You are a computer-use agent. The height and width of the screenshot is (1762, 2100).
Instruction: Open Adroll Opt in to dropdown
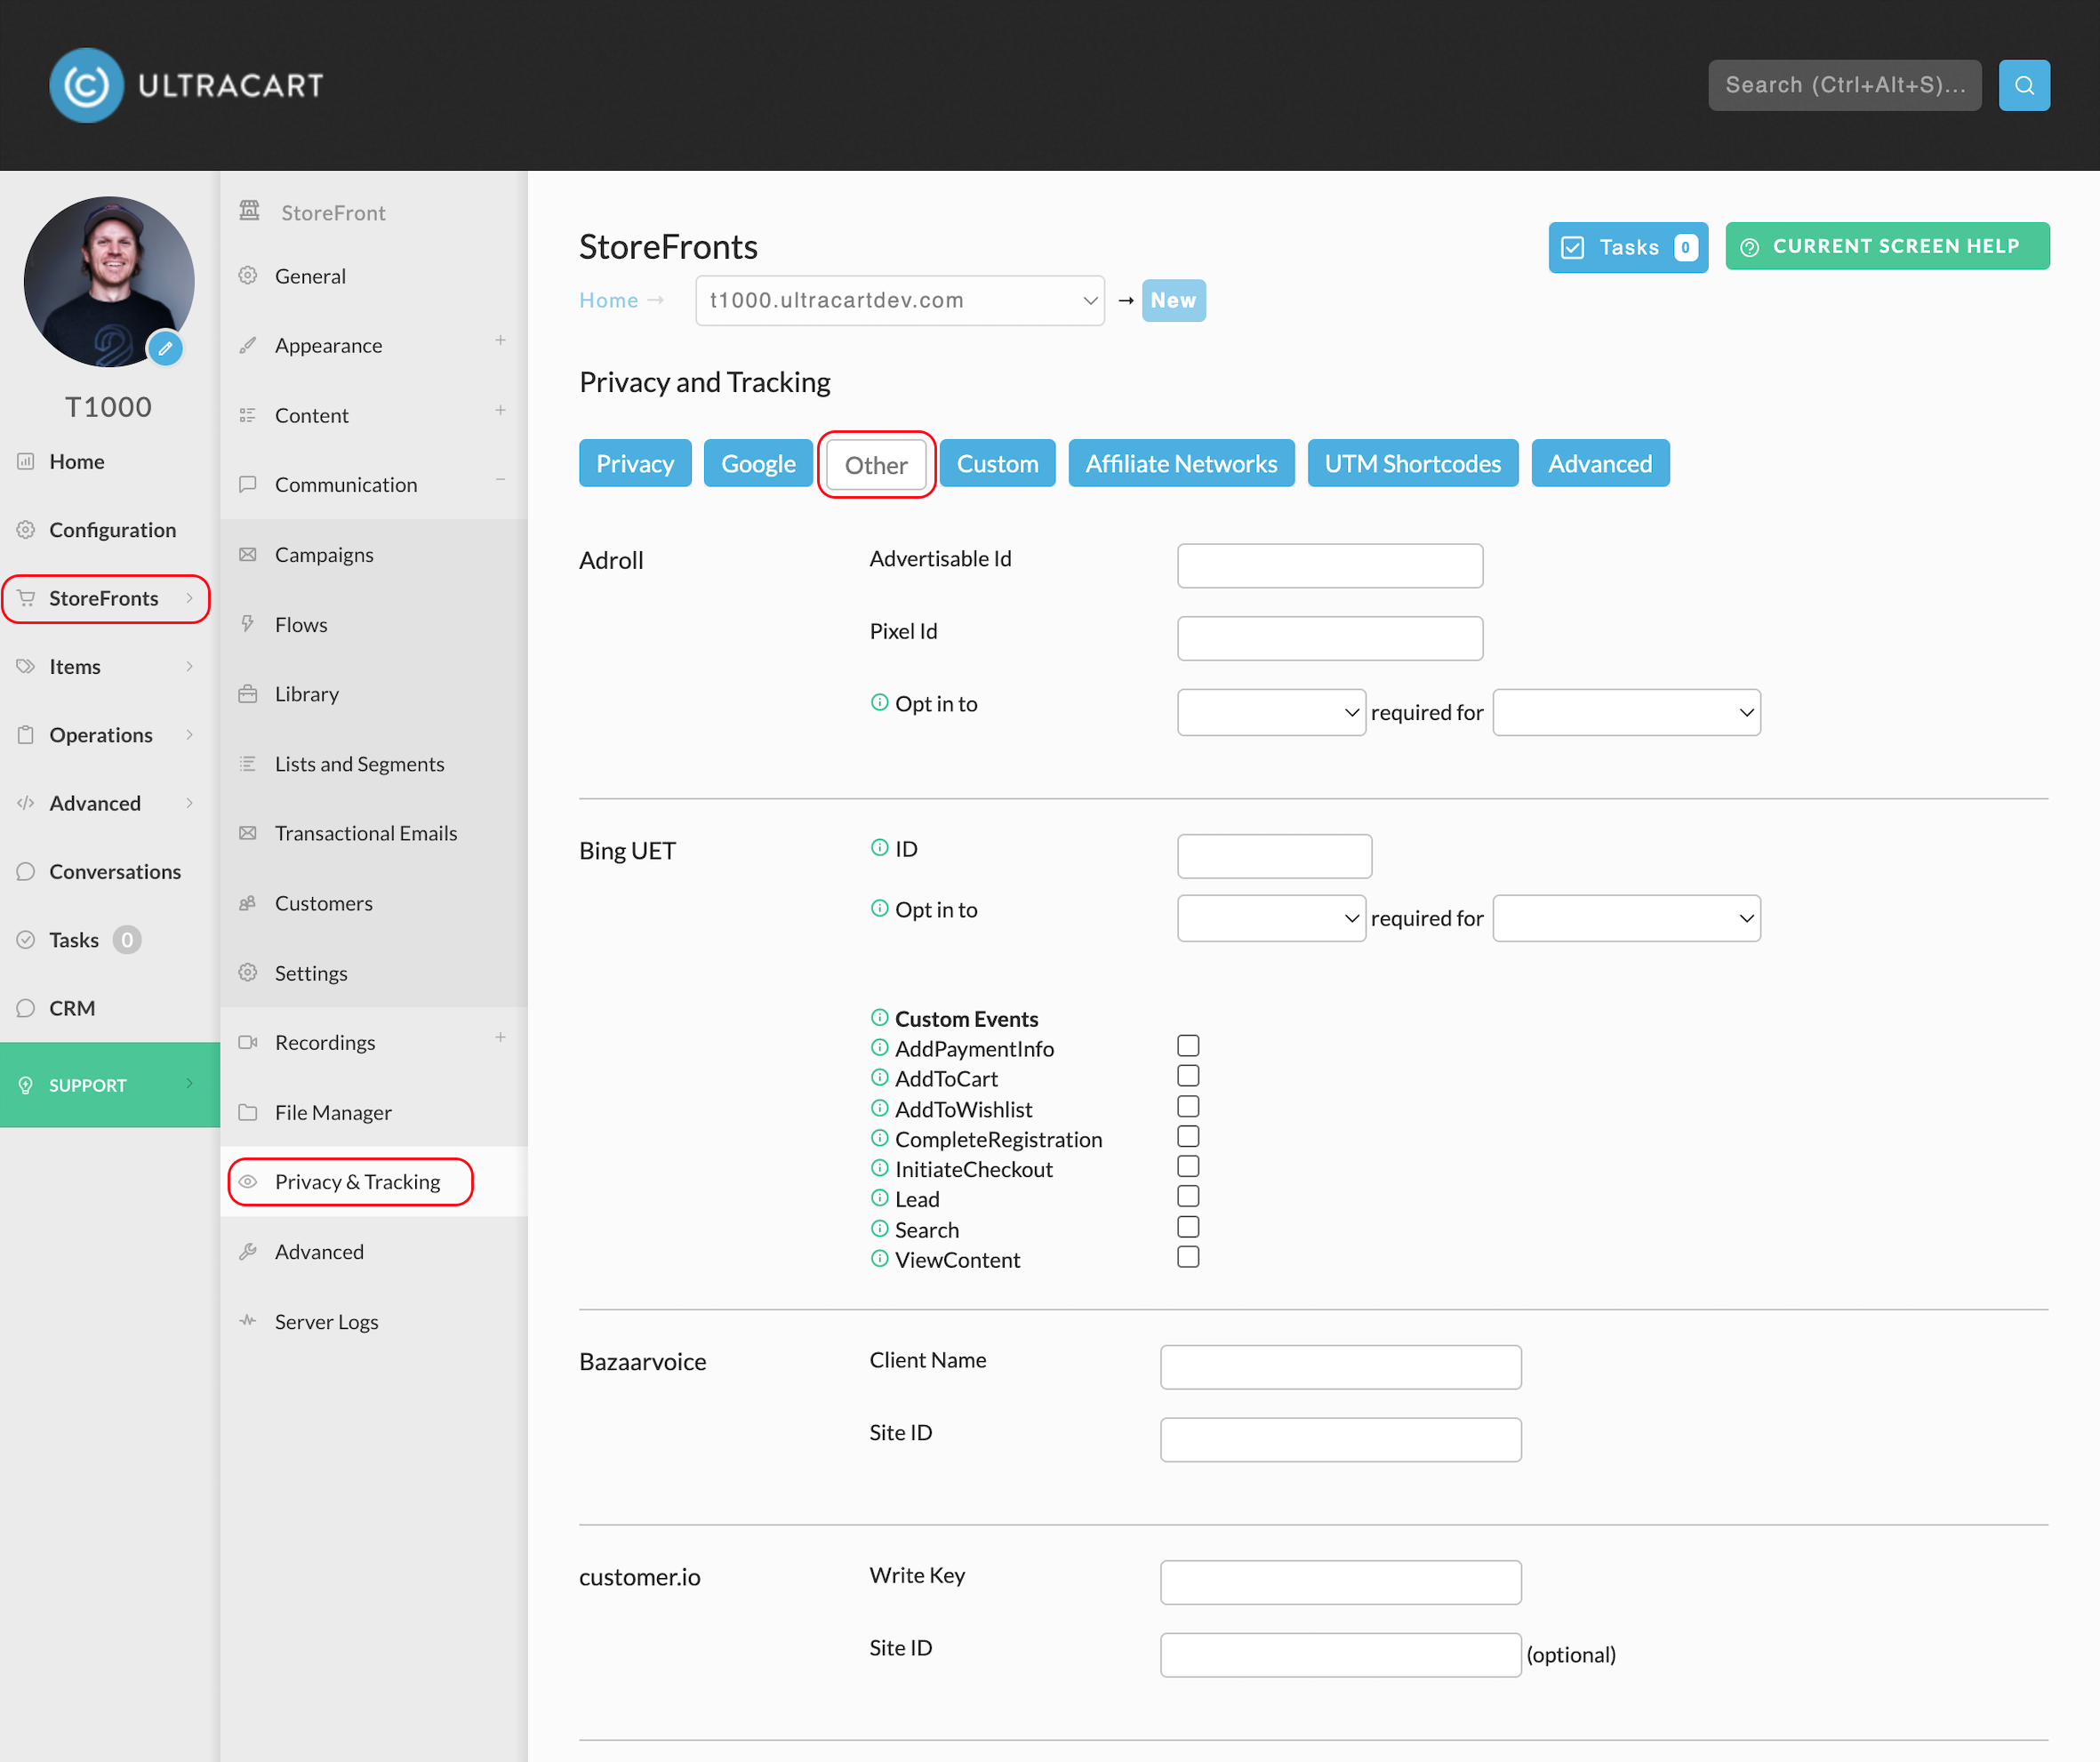(1271, 712)
